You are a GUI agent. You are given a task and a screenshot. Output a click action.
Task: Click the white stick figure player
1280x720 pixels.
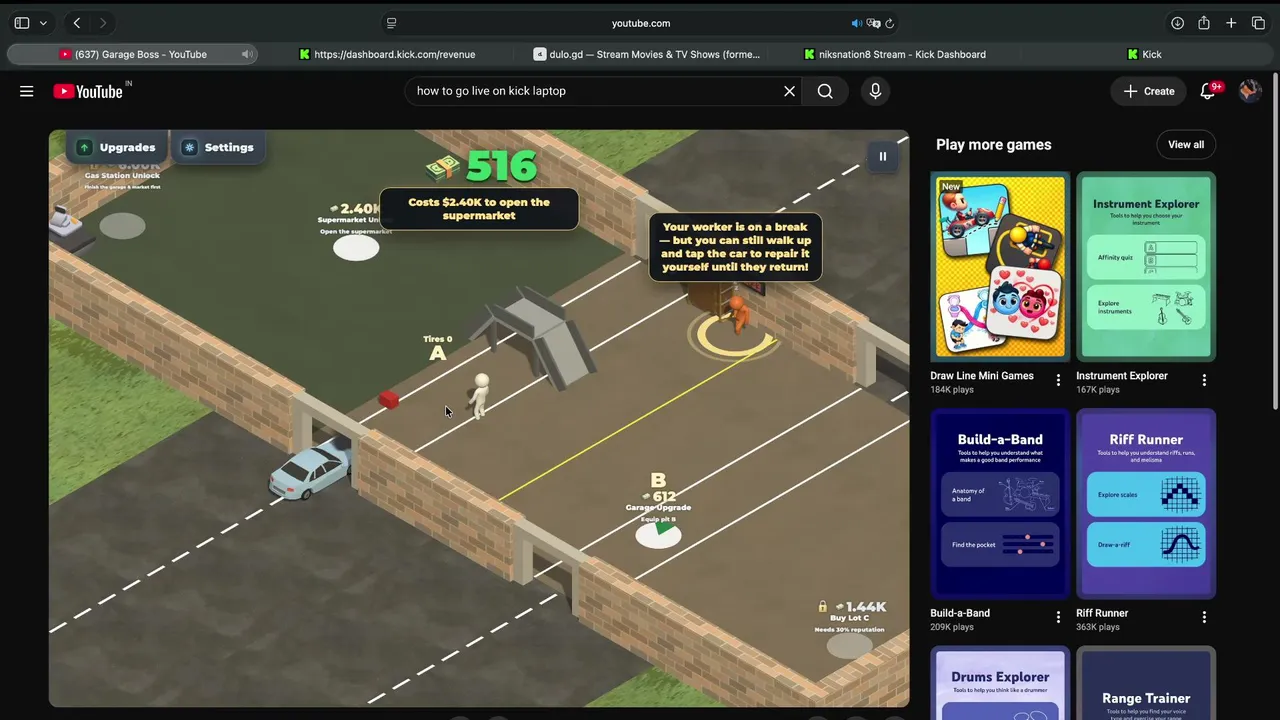pos(481,396)
